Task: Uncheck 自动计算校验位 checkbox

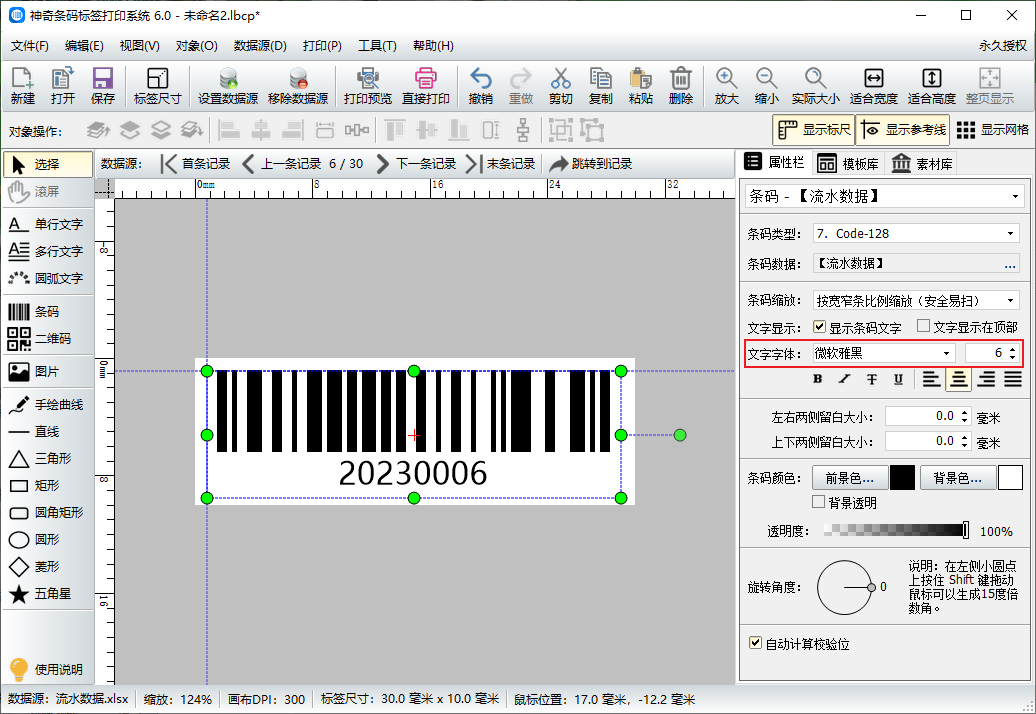Action: (755, 643)
